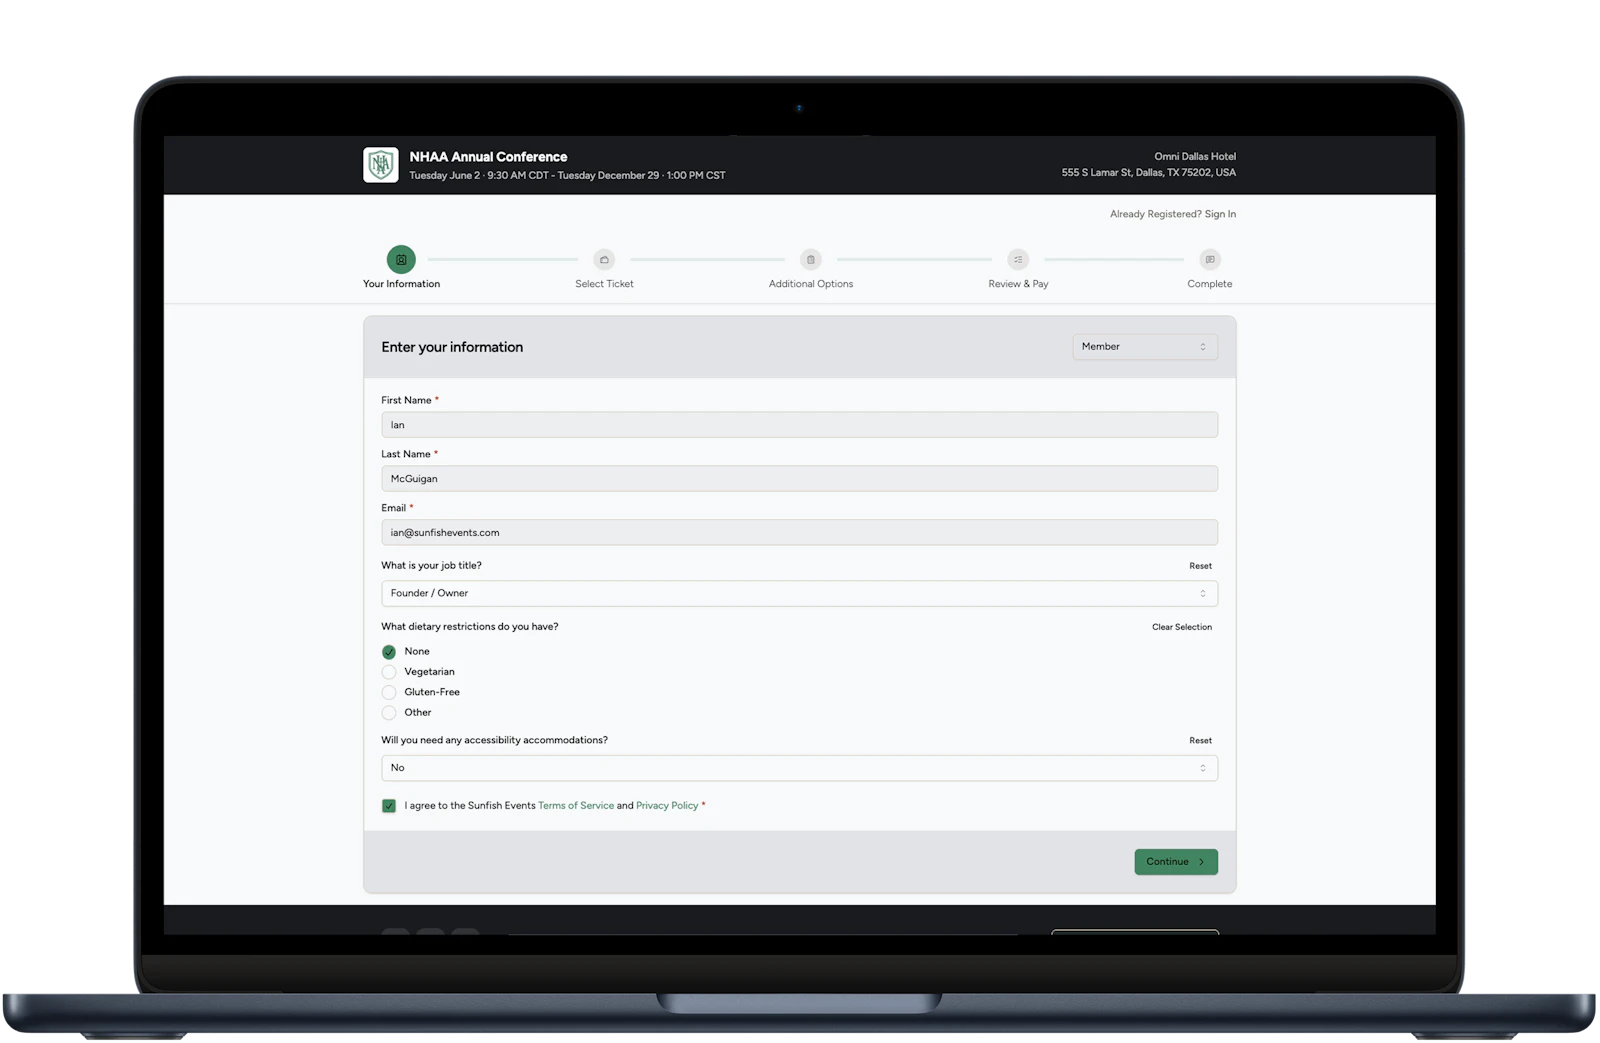Go to the Review & Pay step label

pos(1018,284)
